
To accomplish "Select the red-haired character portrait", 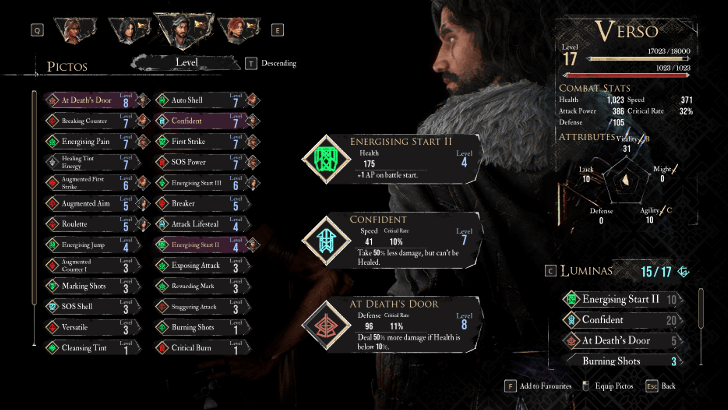I will (239, 31).
